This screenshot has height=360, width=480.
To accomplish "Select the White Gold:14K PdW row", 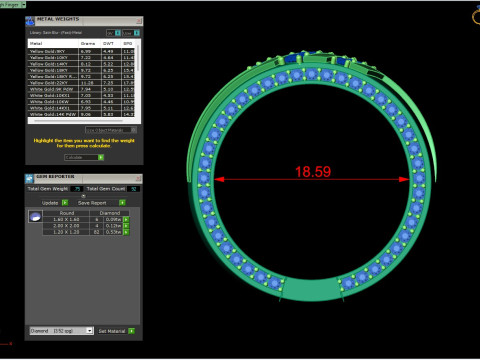I will 81,114.
